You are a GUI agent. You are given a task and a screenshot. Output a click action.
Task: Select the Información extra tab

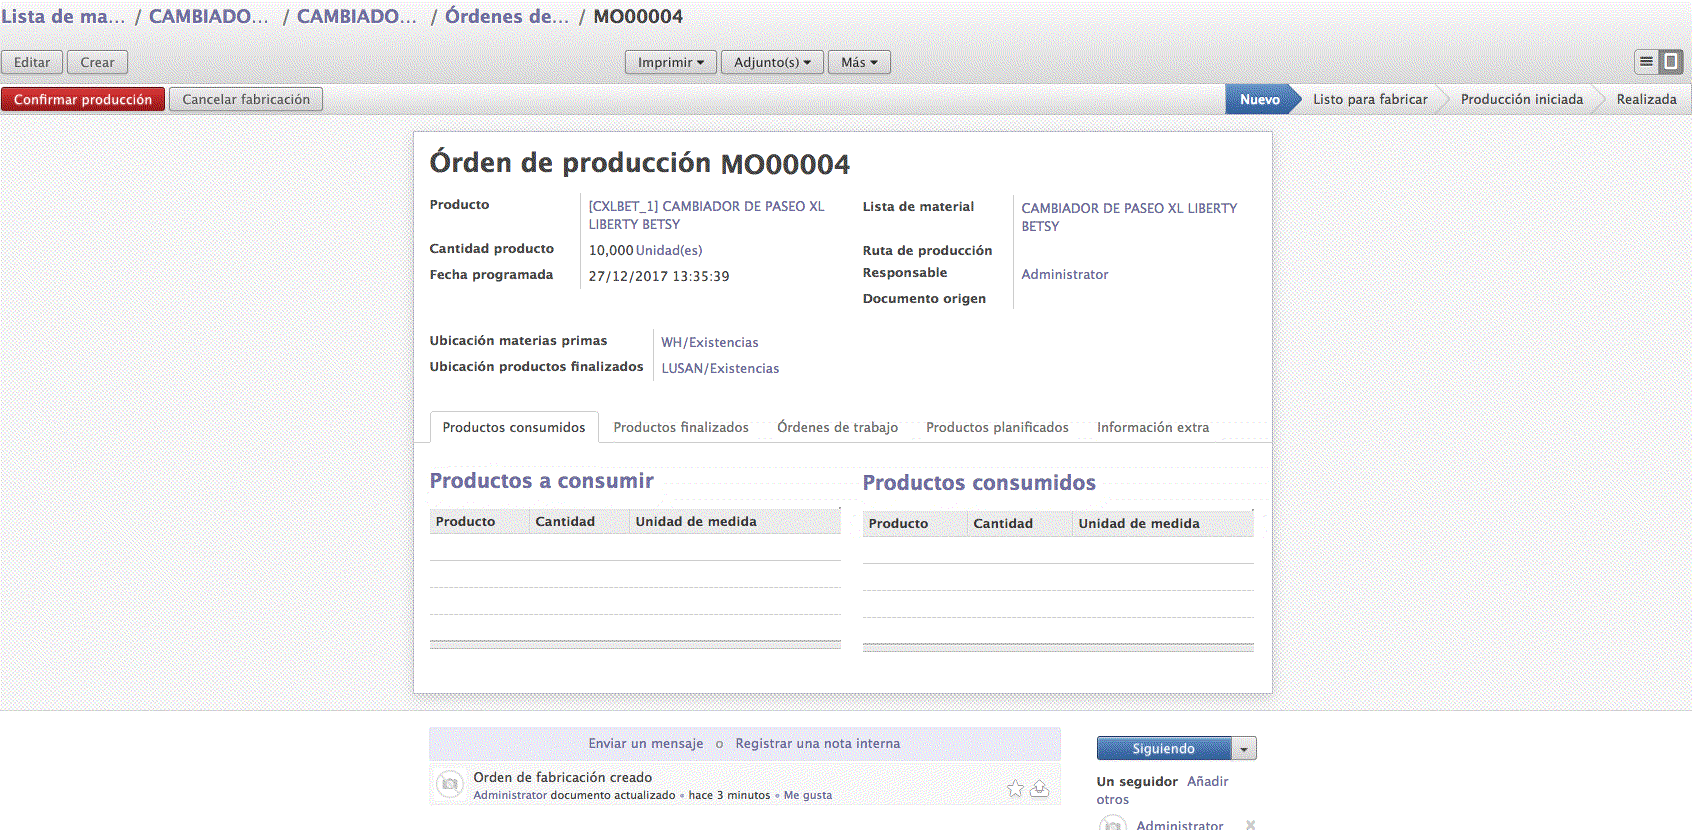click(1152, 427)
